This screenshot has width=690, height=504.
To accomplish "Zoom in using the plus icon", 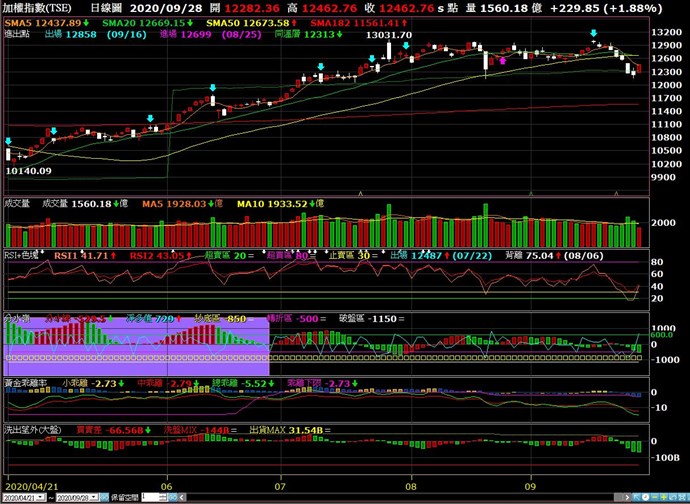I will pos(664,497).
